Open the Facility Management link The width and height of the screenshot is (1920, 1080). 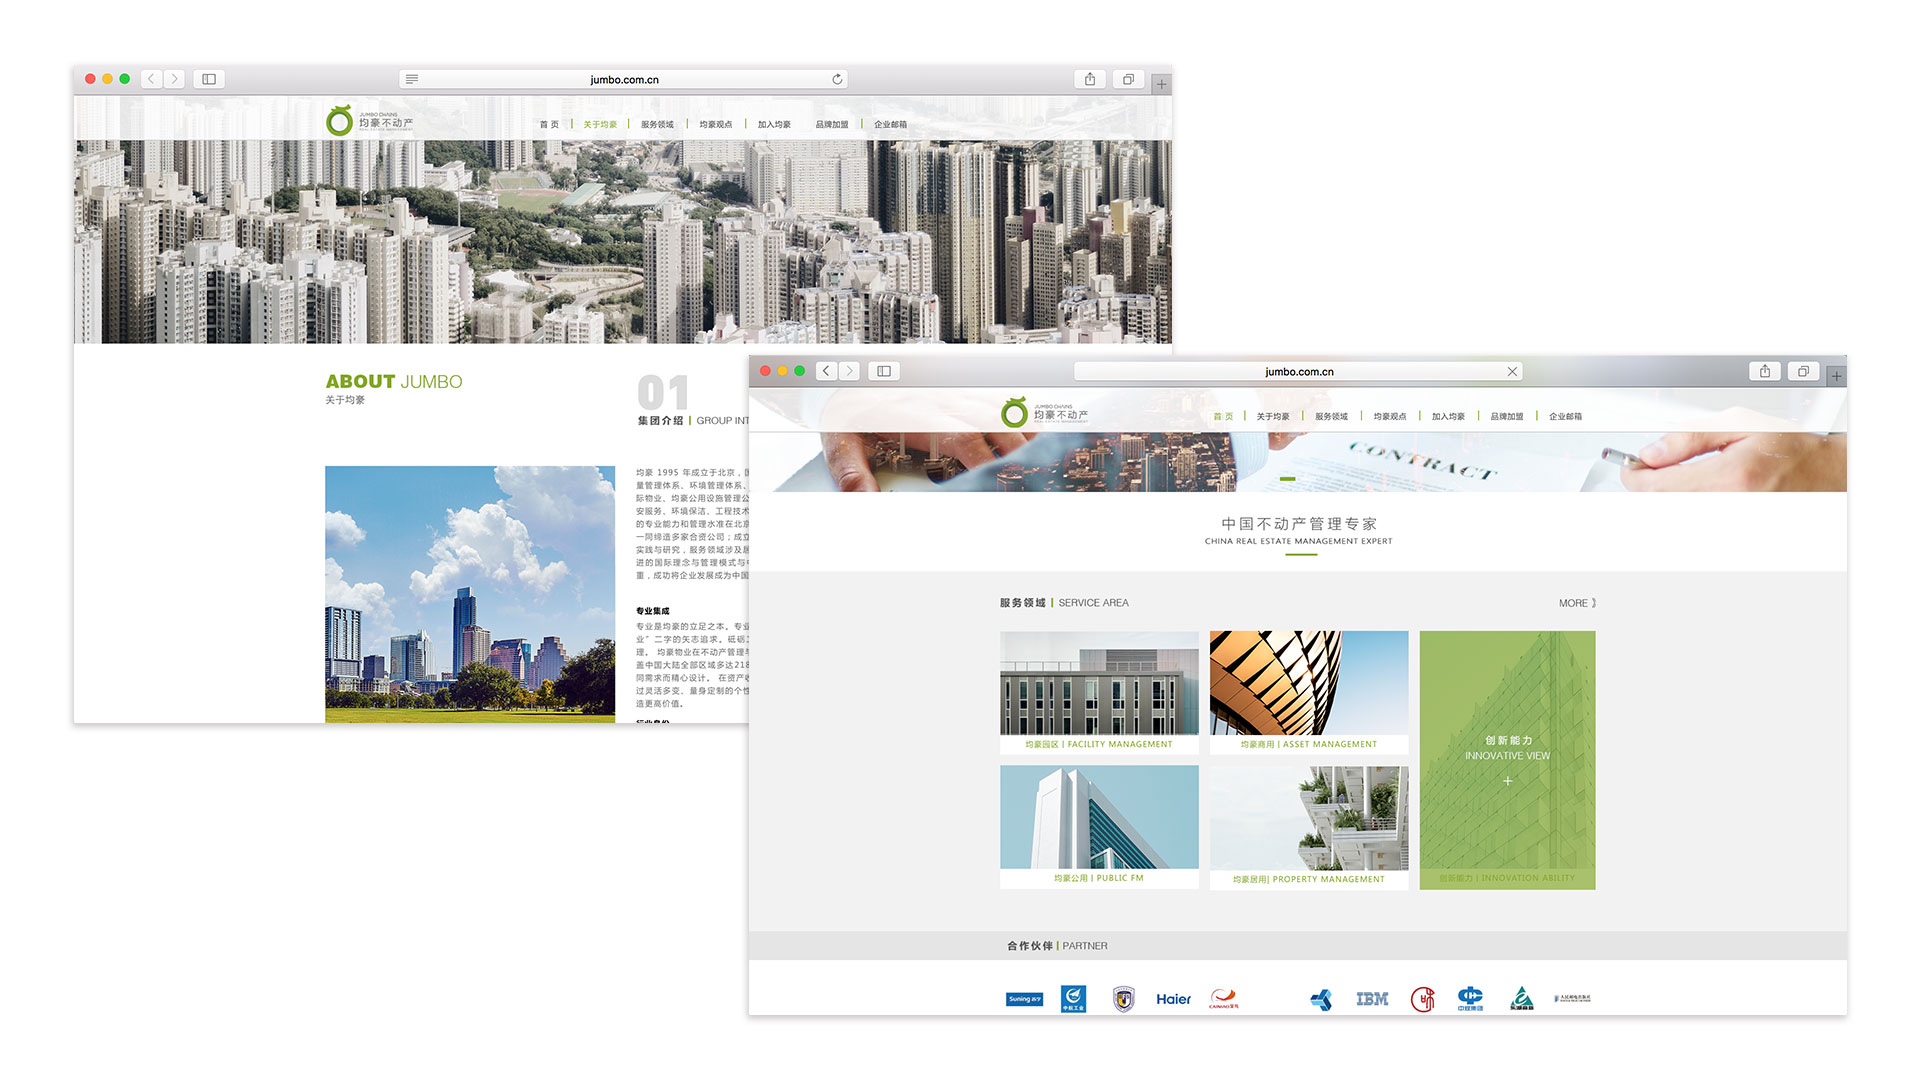pos(1099,745)
